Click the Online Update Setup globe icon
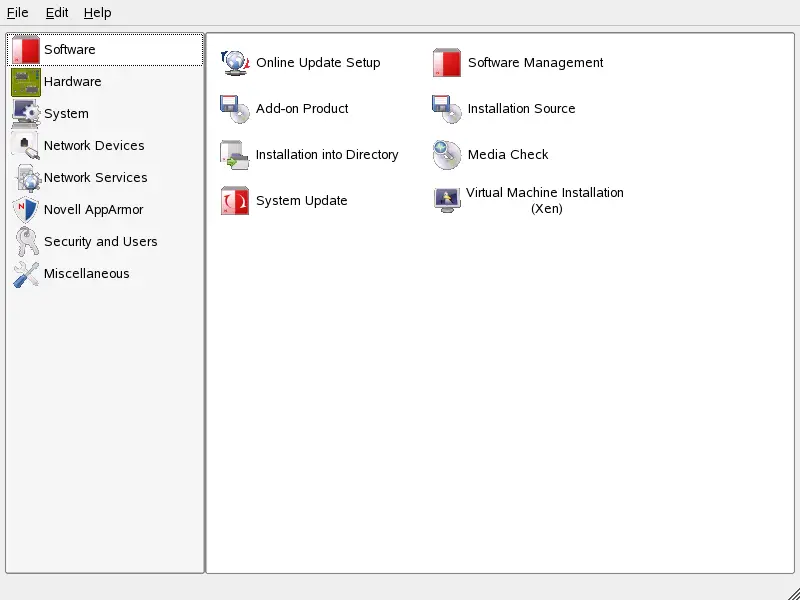Viewport: 800px width, 600px height. (234, 63)
